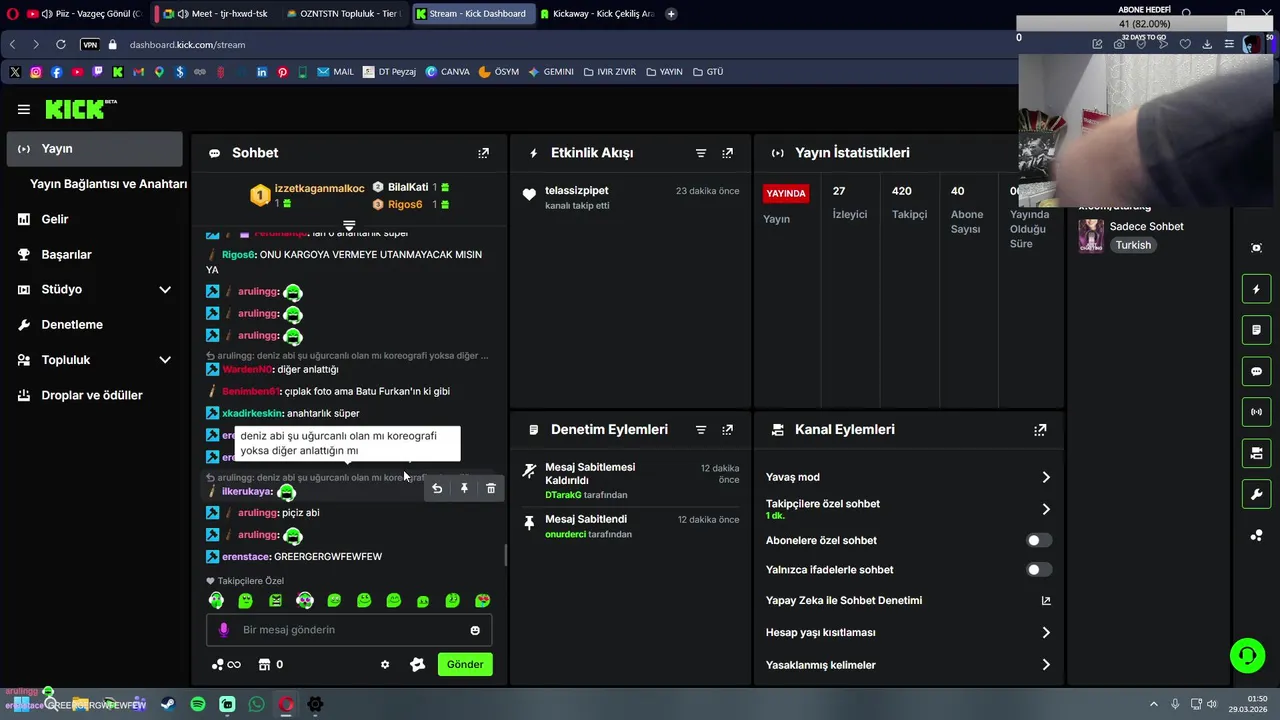Click the browser address bar URL
Image resolution: width=1280 pixels, height=720 pixels.
187,45
